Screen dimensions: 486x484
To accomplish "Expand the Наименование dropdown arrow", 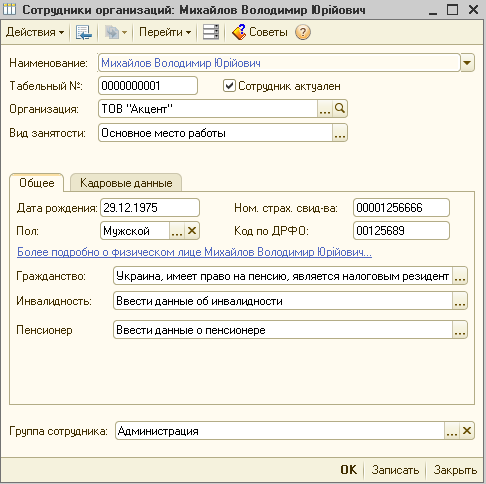I will (x=467, y=63).
